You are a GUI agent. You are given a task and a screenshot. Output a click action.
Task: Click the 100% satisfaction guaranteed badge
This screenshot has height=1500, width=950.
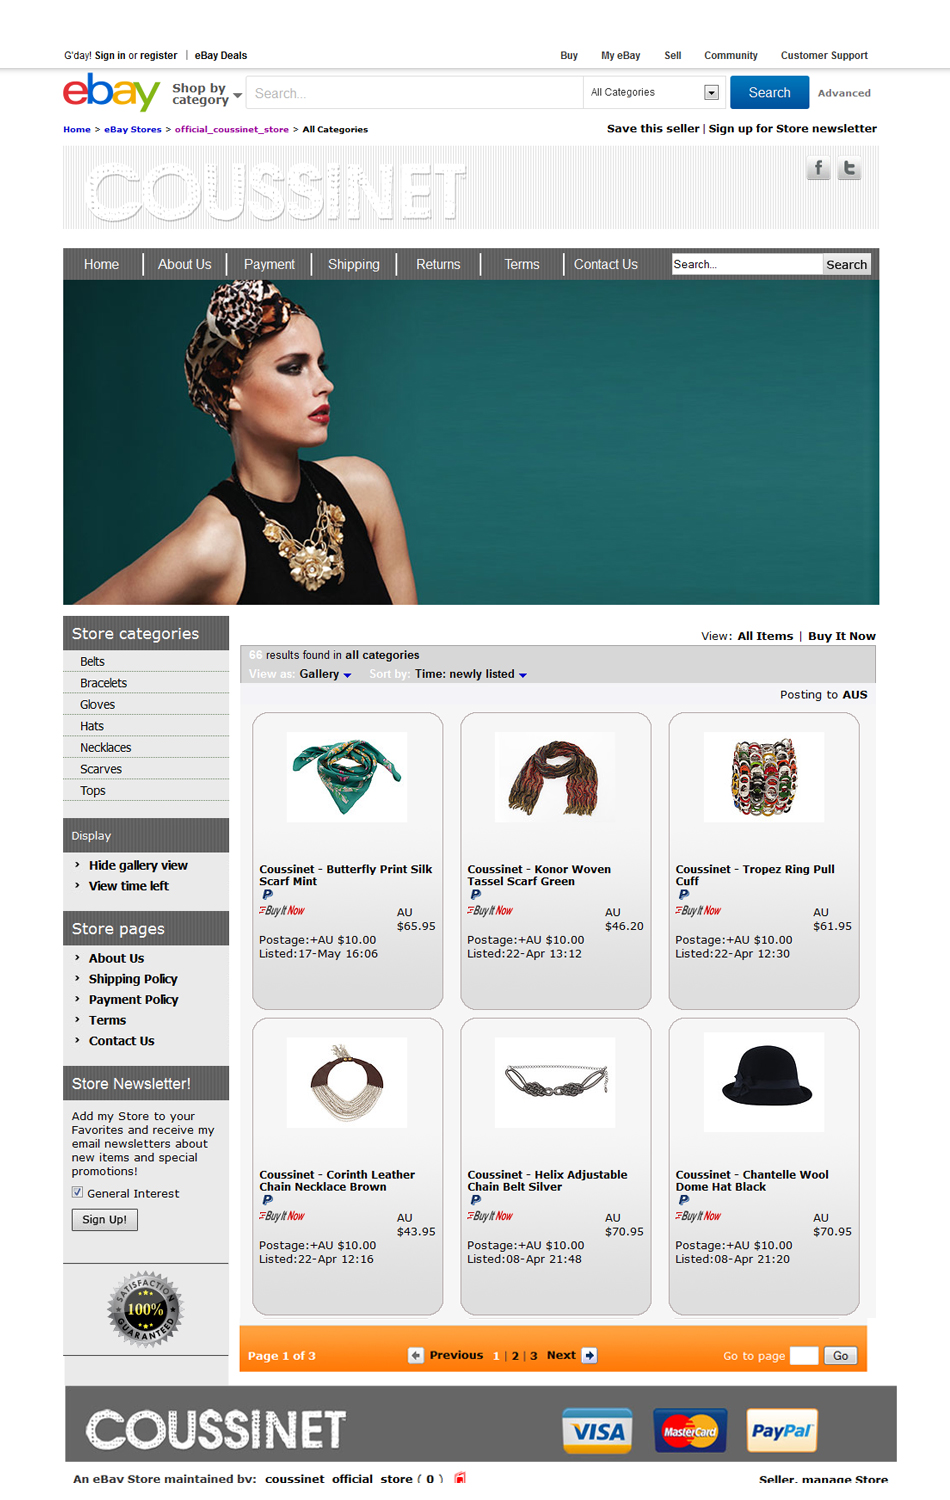[145, 1309]
